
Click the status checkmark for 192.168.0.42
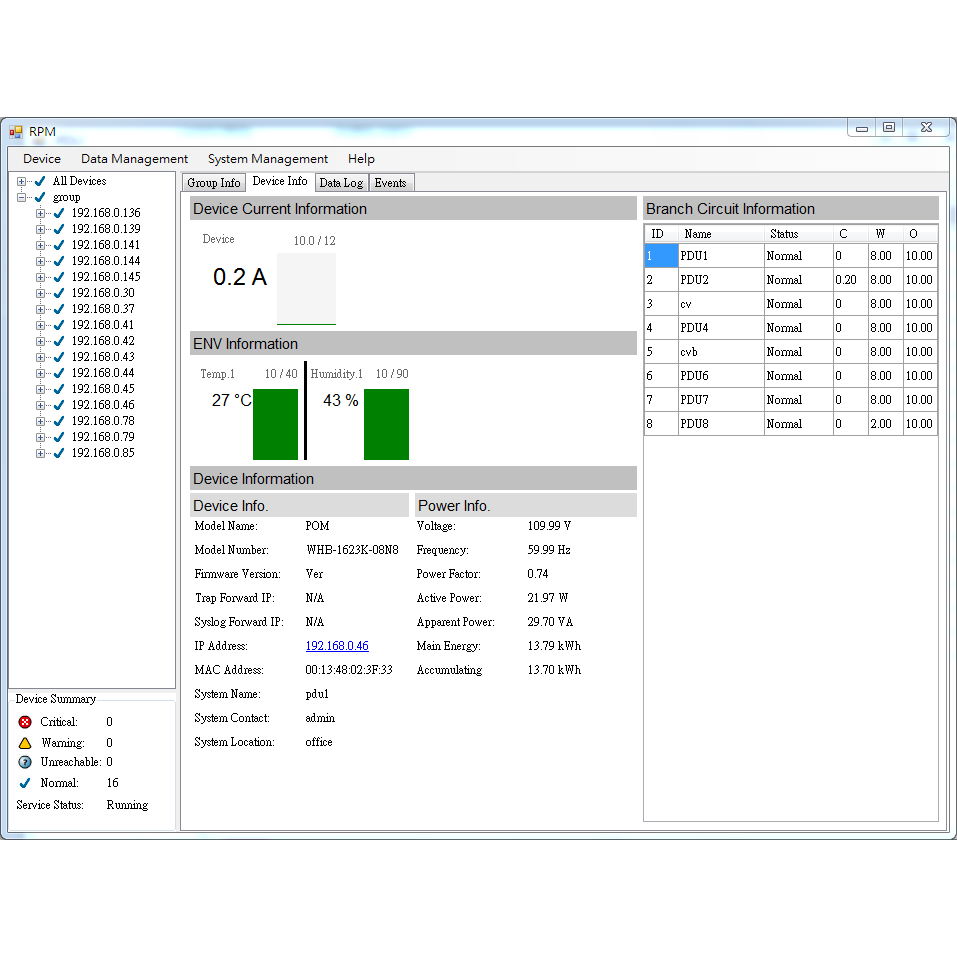[x=59, y=341]
